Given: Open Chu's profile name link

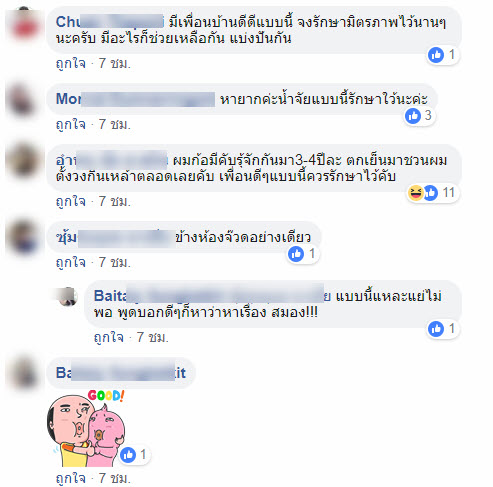Looking at the screenshot, I should coord(110,22).
